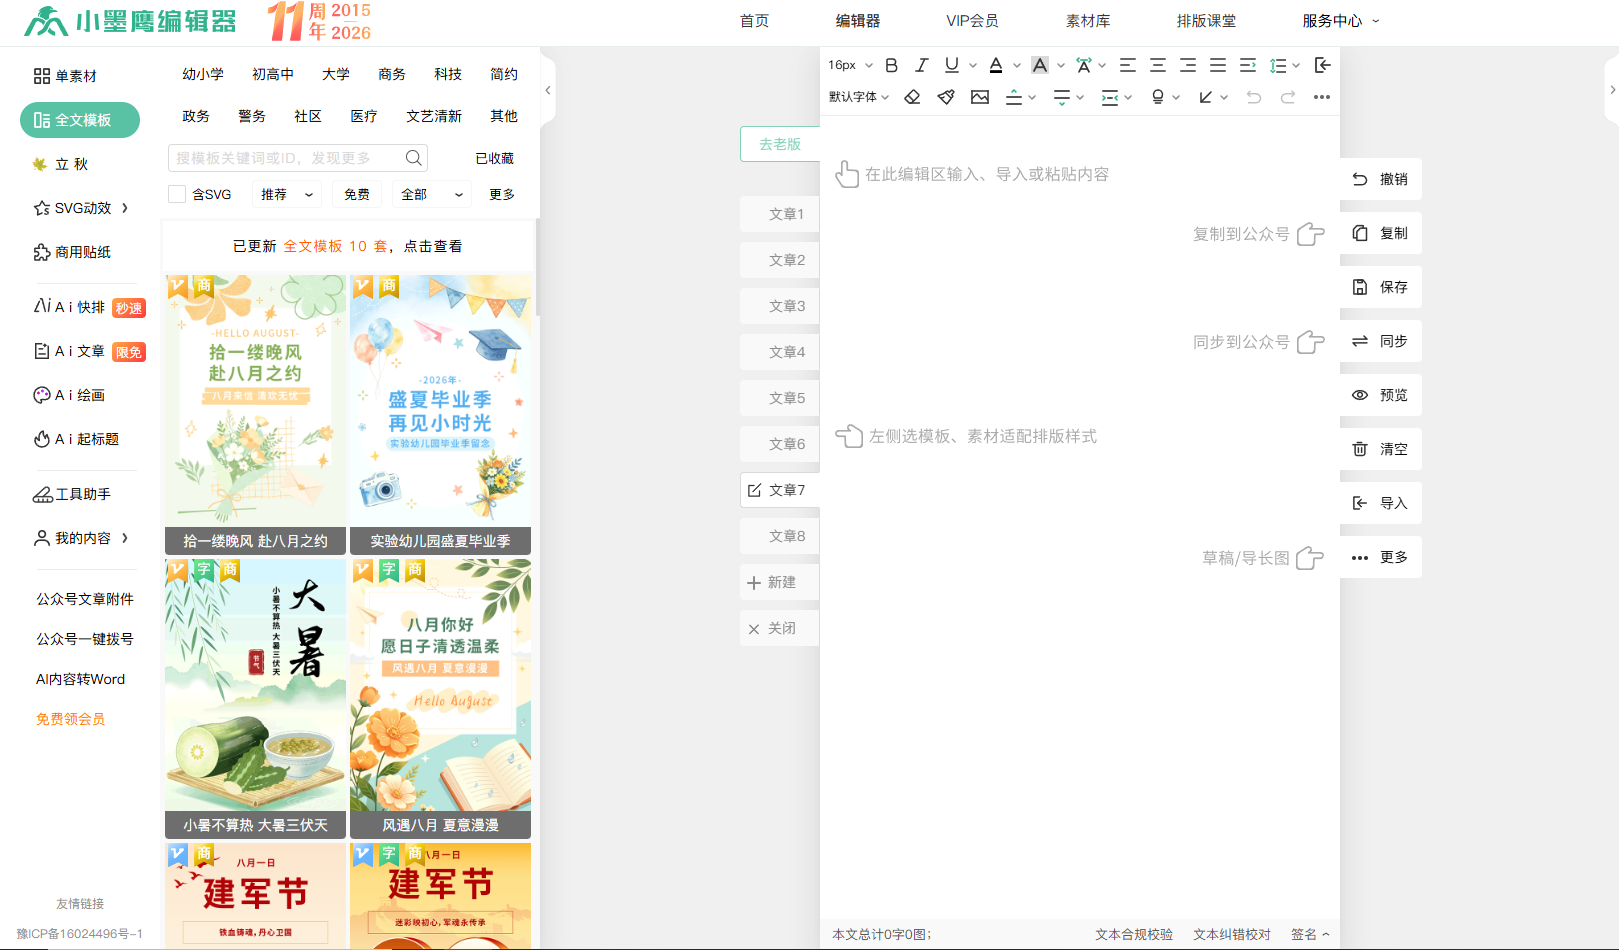Justify text on both sides
Viewport: 1619px width, 950px height.
click(1218, 65)
